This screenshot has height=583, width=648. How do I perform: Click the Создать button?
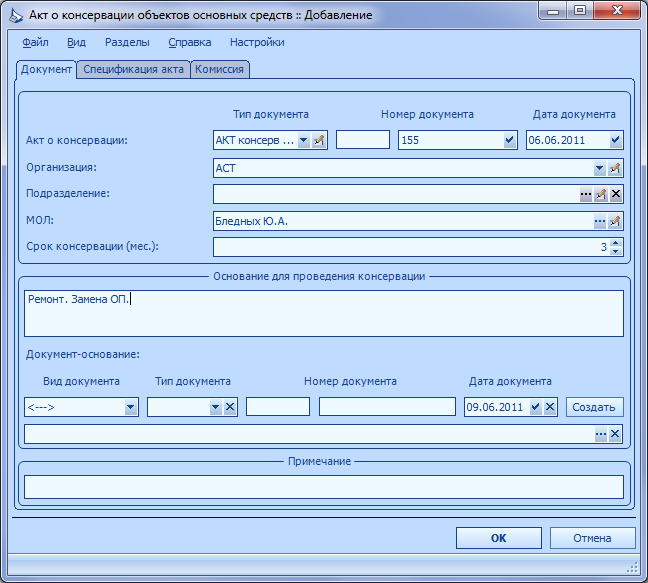[594, 407]
